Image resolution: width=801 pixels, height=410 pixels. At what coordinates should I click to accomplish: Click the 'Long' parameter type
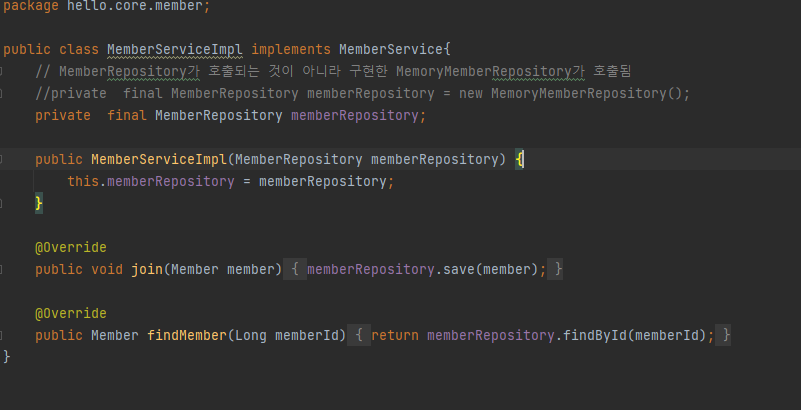point(250,335)
